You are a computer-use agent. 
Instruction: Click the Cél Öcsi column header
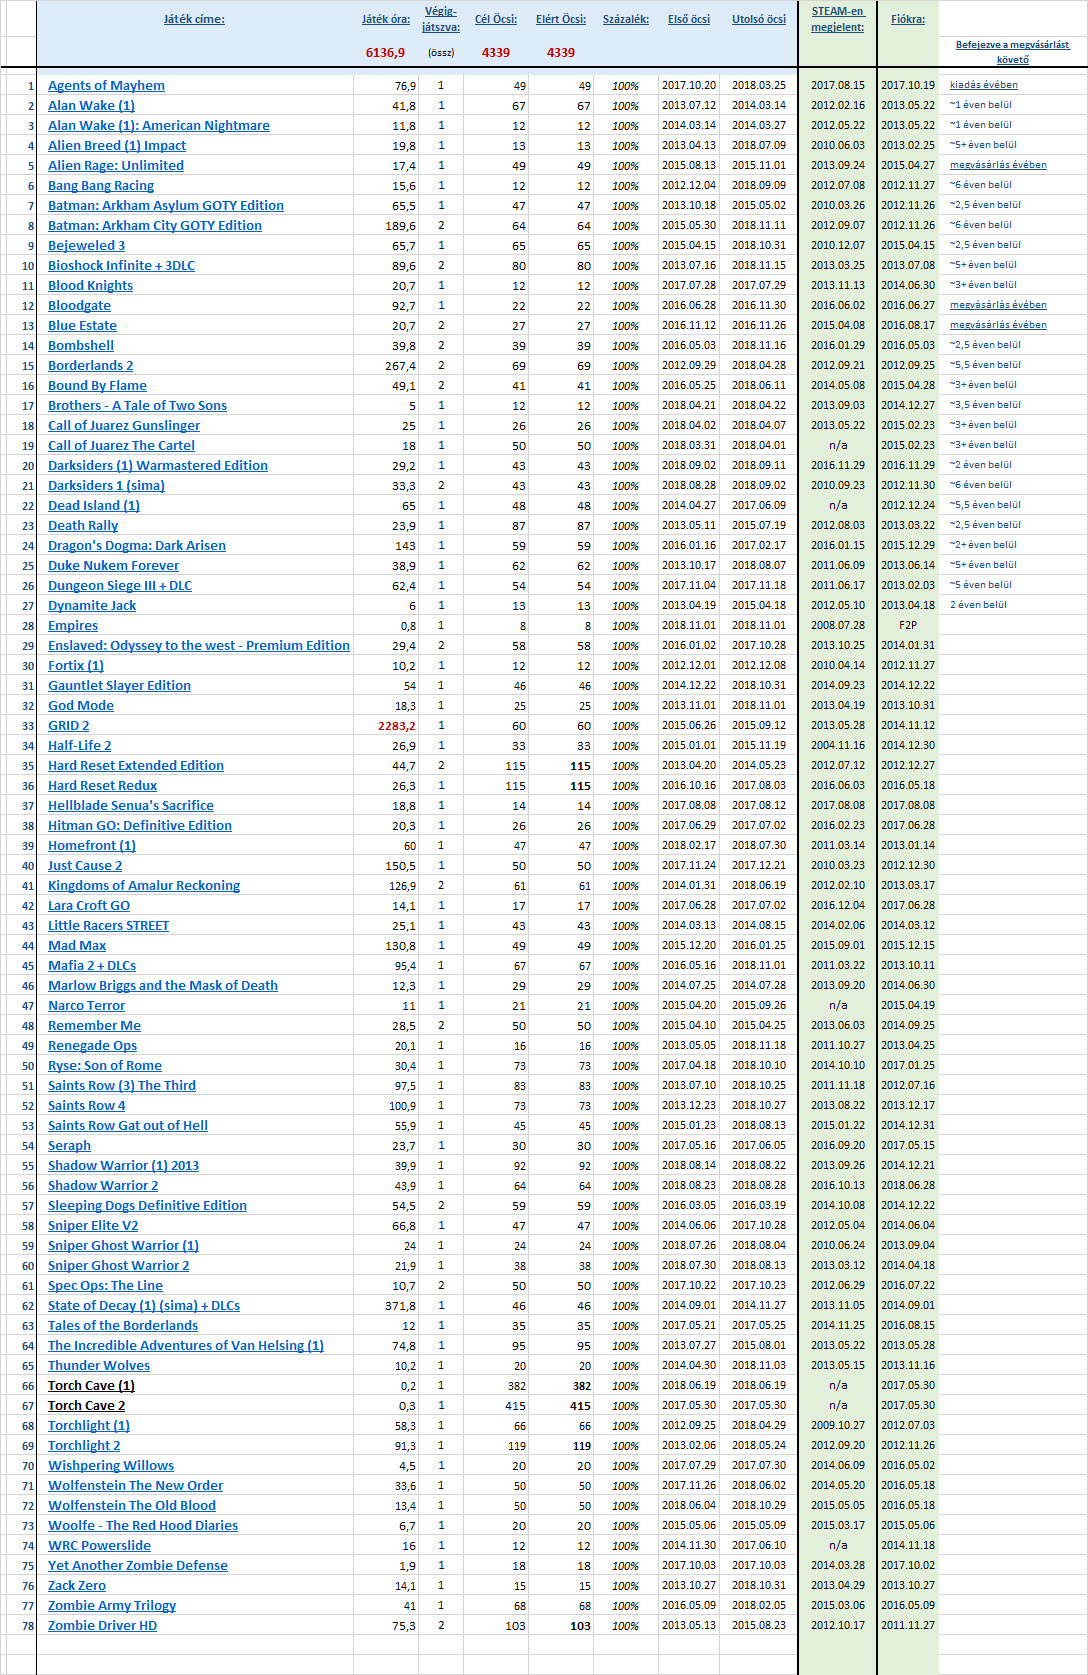click(x=496, y=19)
